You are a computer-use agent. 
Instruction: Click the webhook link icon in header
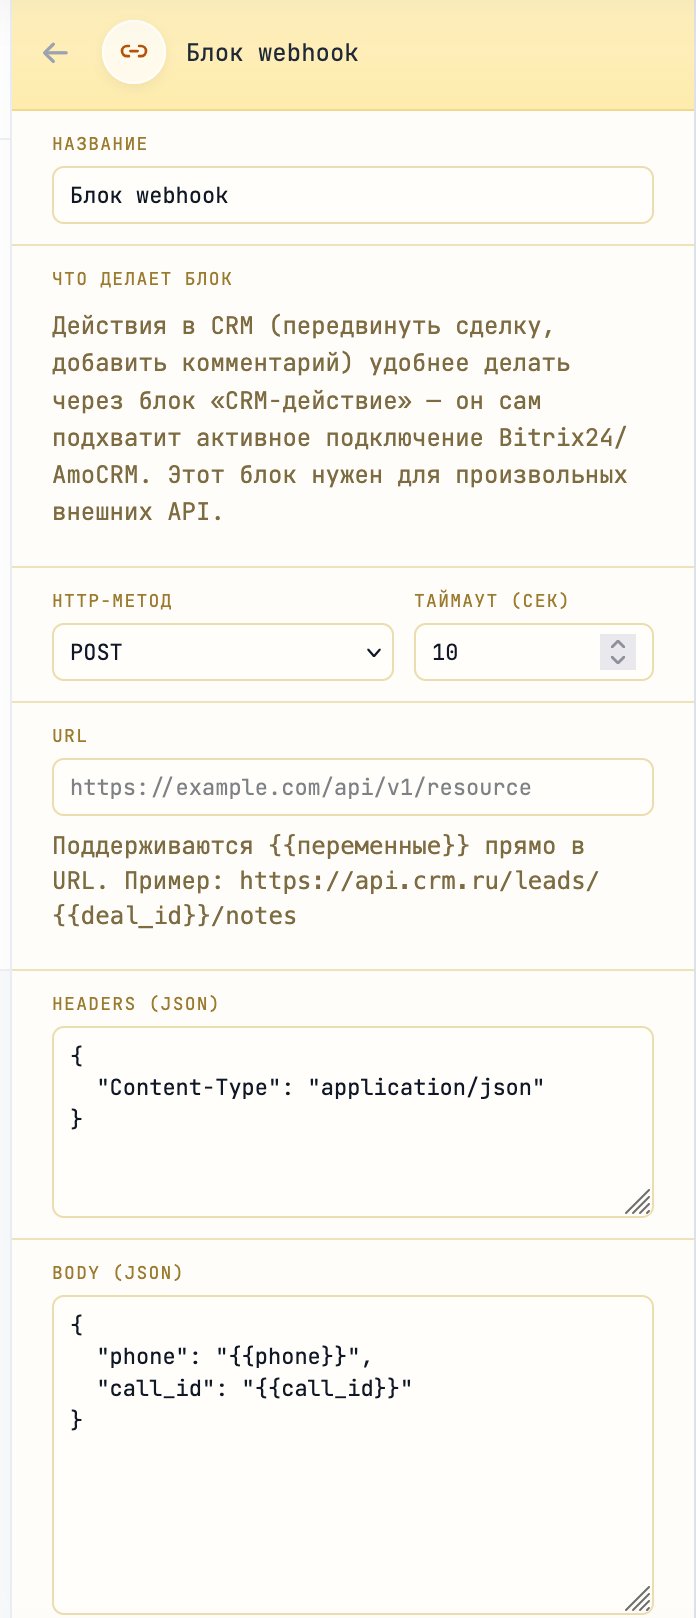coord(134,52)
